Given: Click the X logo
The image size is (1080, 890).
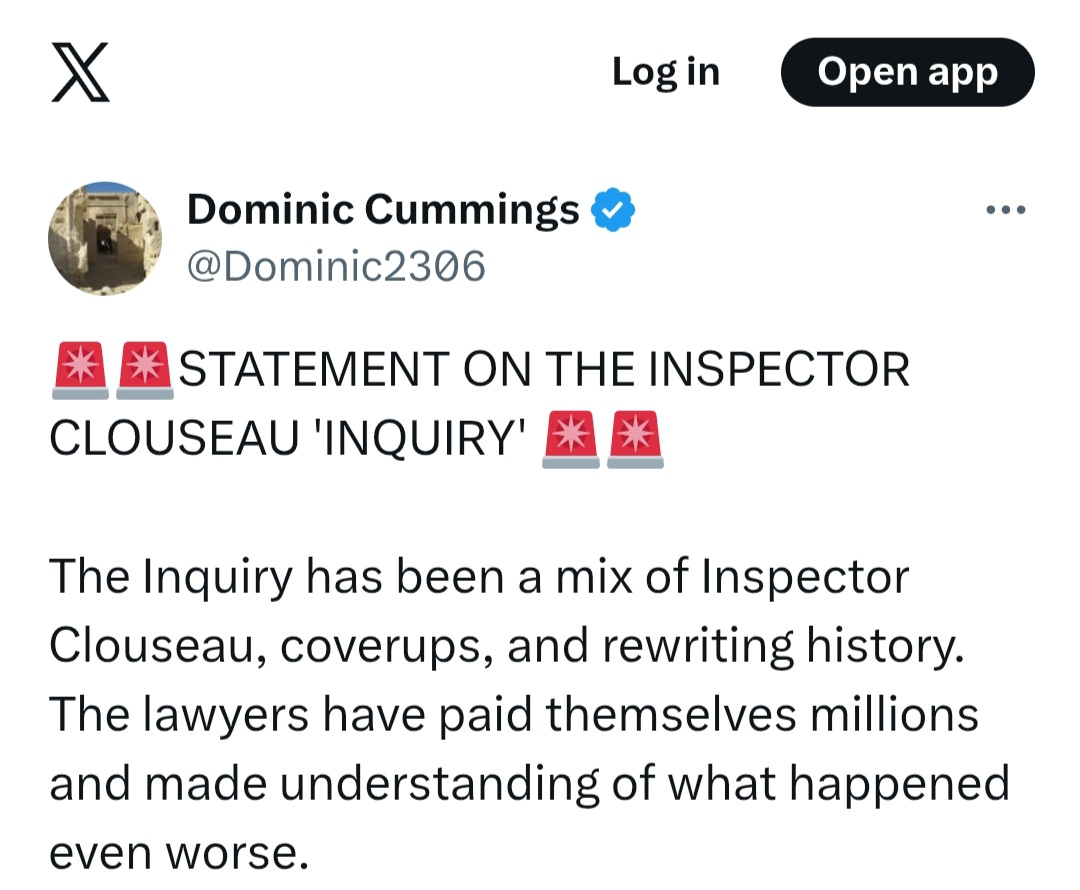Looking at the screenshot, I should click(80, 73).
